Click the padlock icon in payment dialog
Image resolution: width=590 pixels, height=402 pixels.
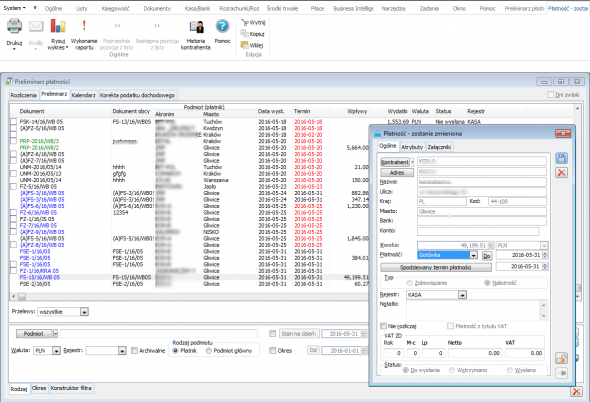click(561, 358)
